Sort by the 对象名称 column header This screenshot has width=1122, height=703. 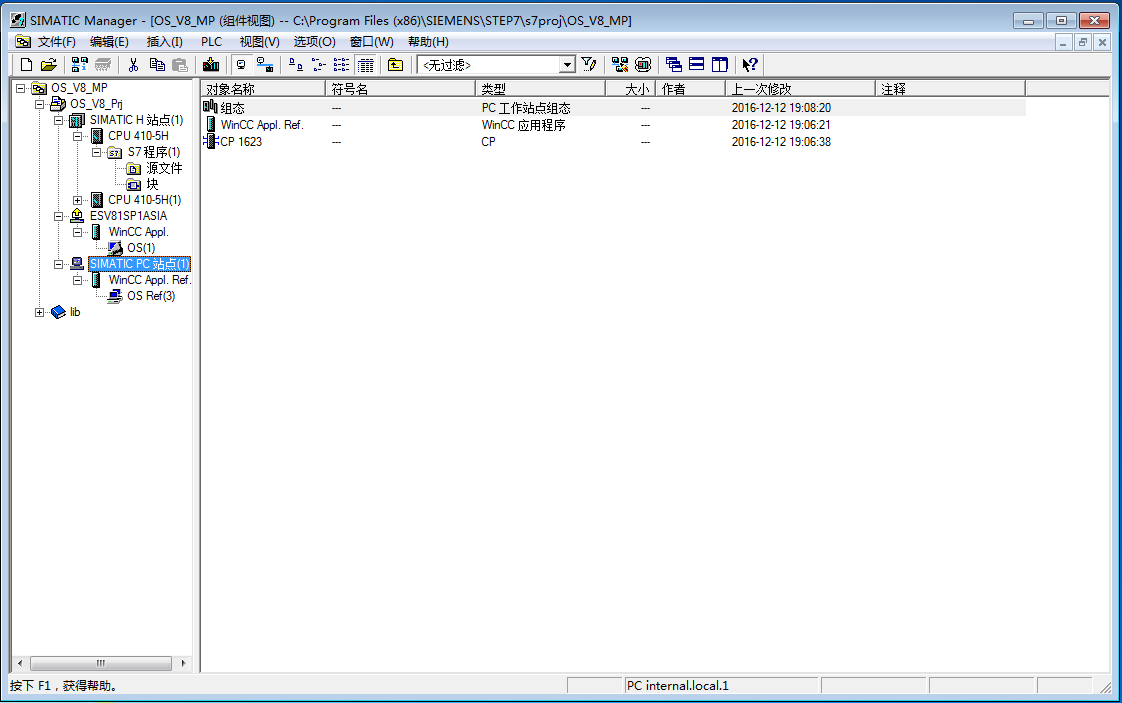(x=263, y=89)
